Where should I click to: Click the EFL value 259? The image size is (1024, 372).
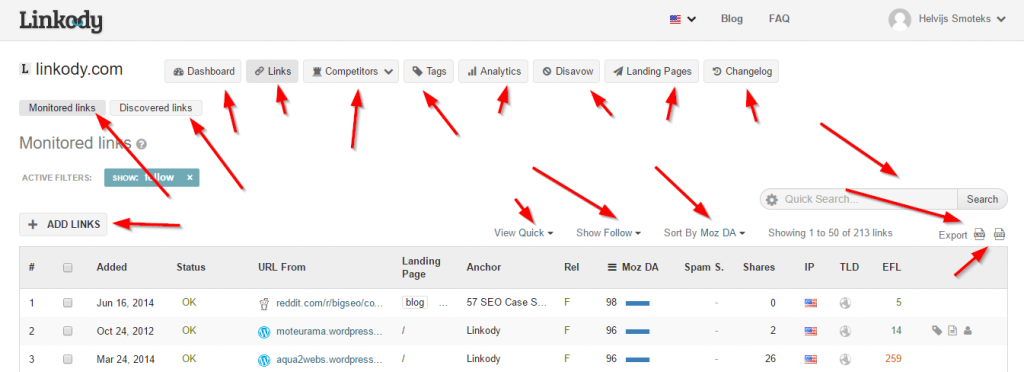coord(893,359)
